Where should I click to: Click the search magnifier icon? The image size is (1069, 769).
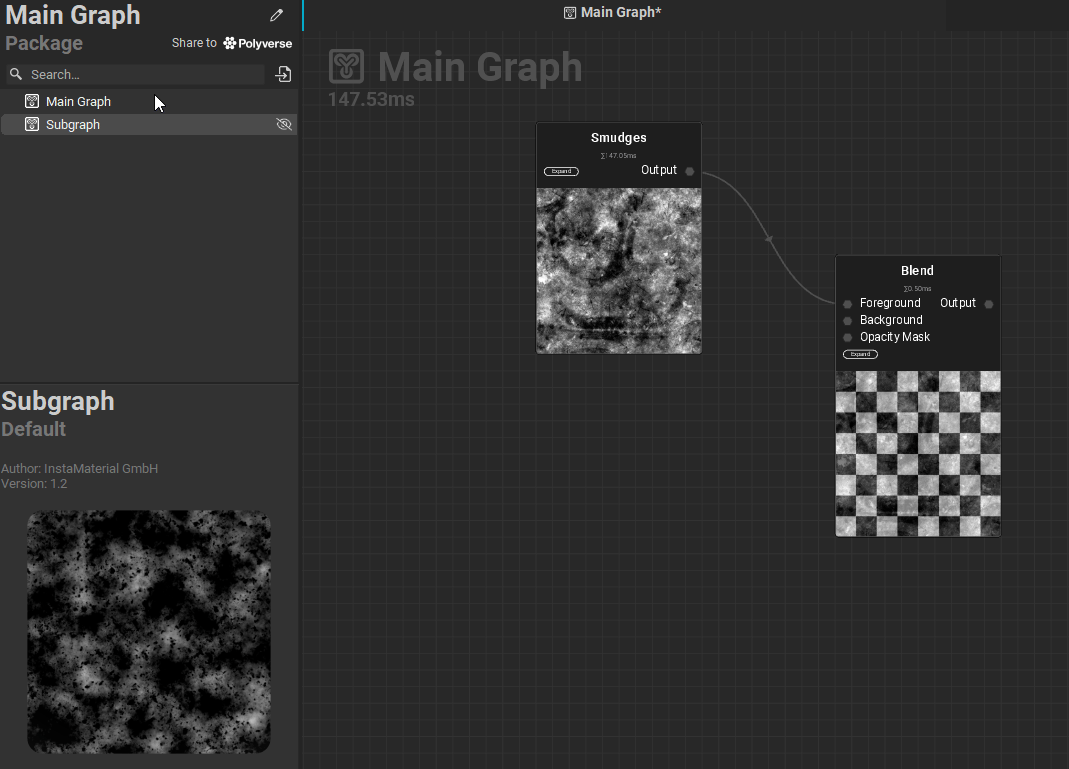[x=16, y=74]
